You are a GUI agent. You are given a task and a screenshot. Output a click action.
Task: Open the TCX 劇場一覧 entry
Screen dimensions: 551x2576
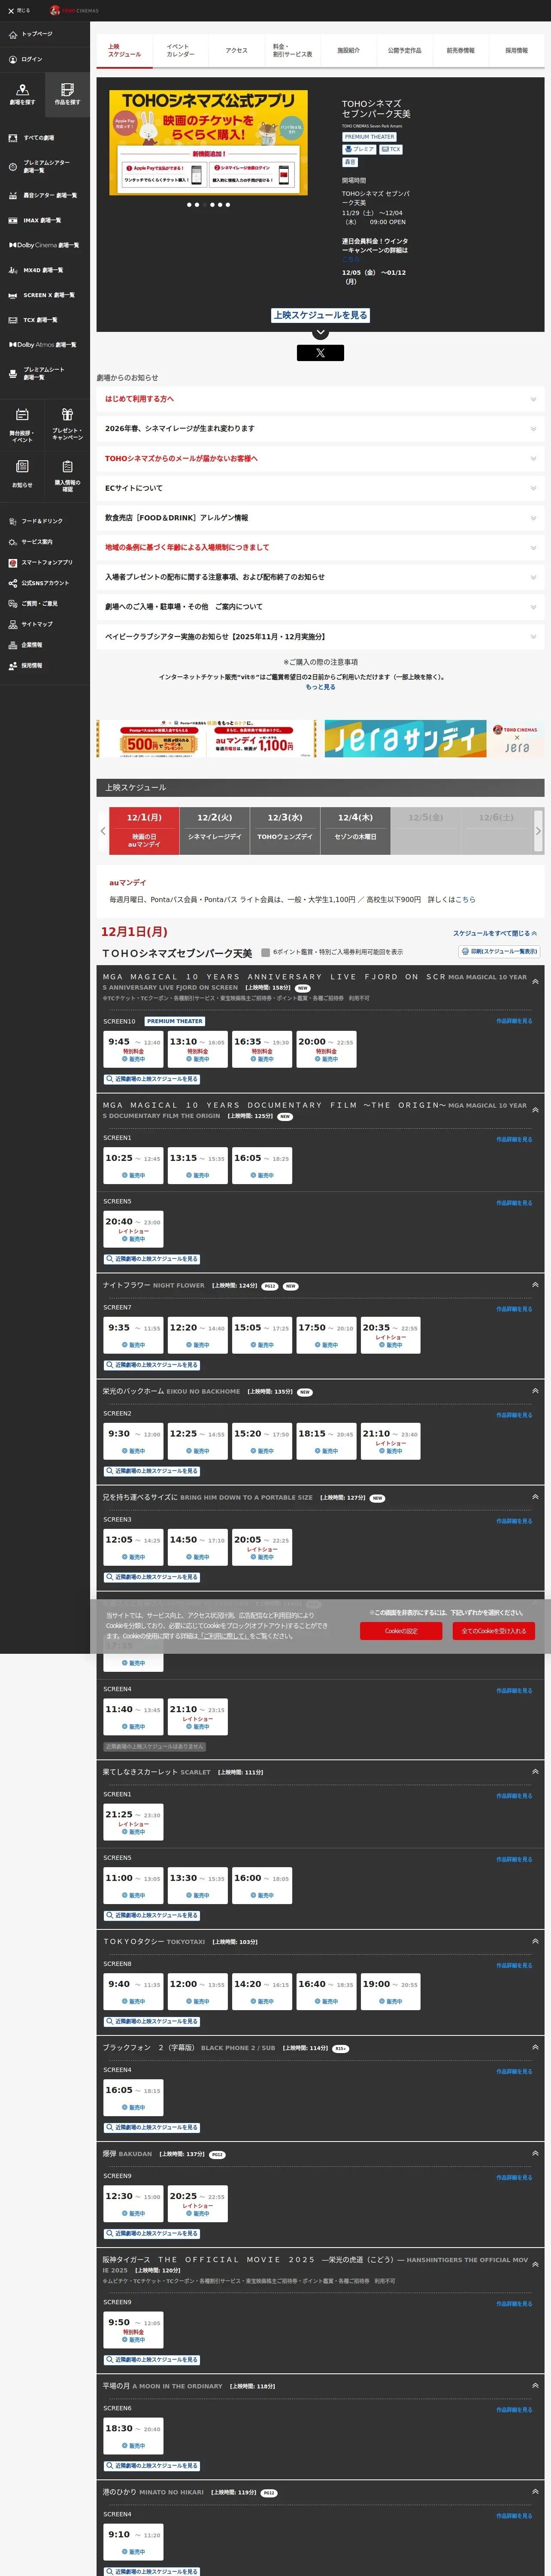45,320
